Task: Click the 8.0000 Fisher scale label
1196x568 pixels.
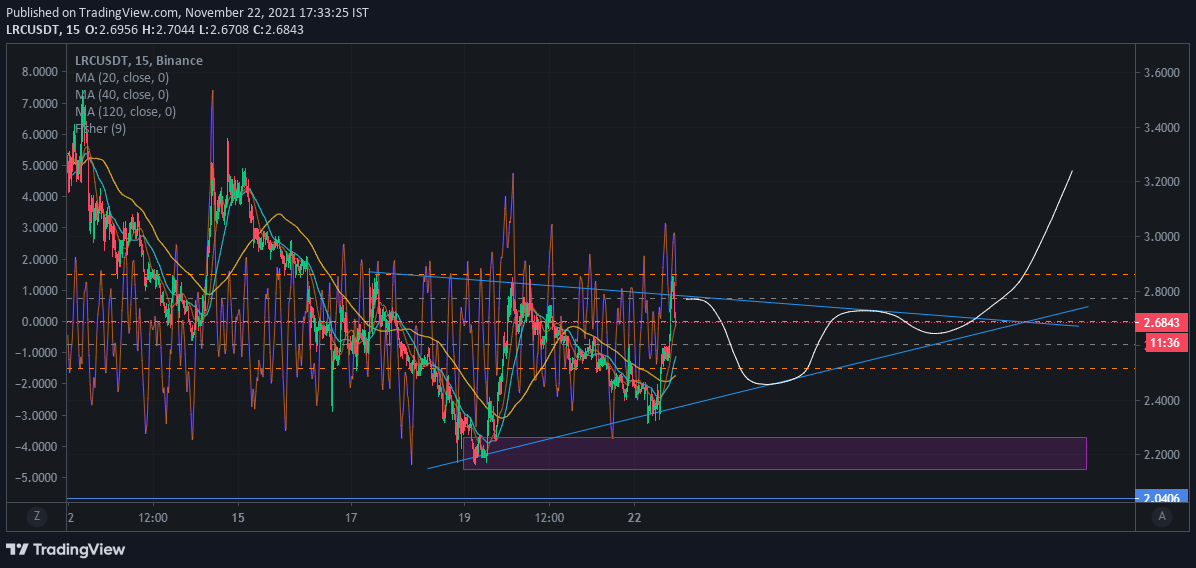Action: pos(41,72)
